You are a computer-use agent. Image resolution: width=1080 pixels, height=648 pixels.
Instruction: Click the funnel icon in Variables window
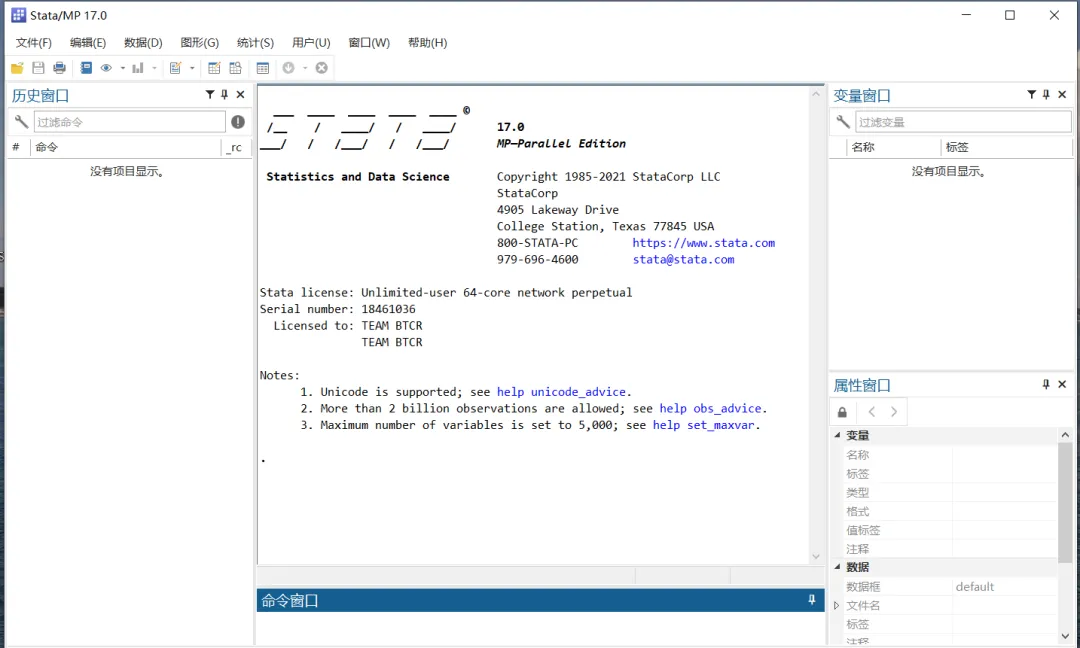click(1032, 94)
